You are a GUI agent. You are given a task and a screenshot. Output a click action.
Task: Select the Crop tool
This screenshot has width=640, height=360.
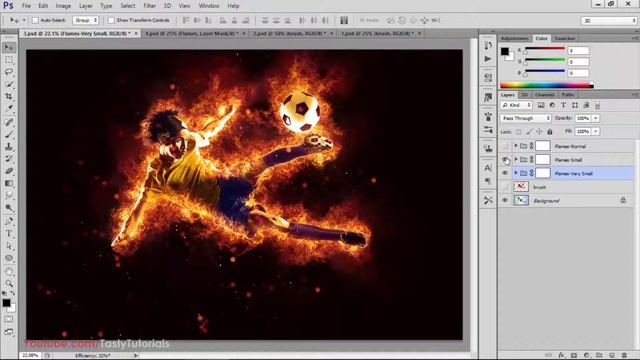pyautogui.click(x=9, y=96)
